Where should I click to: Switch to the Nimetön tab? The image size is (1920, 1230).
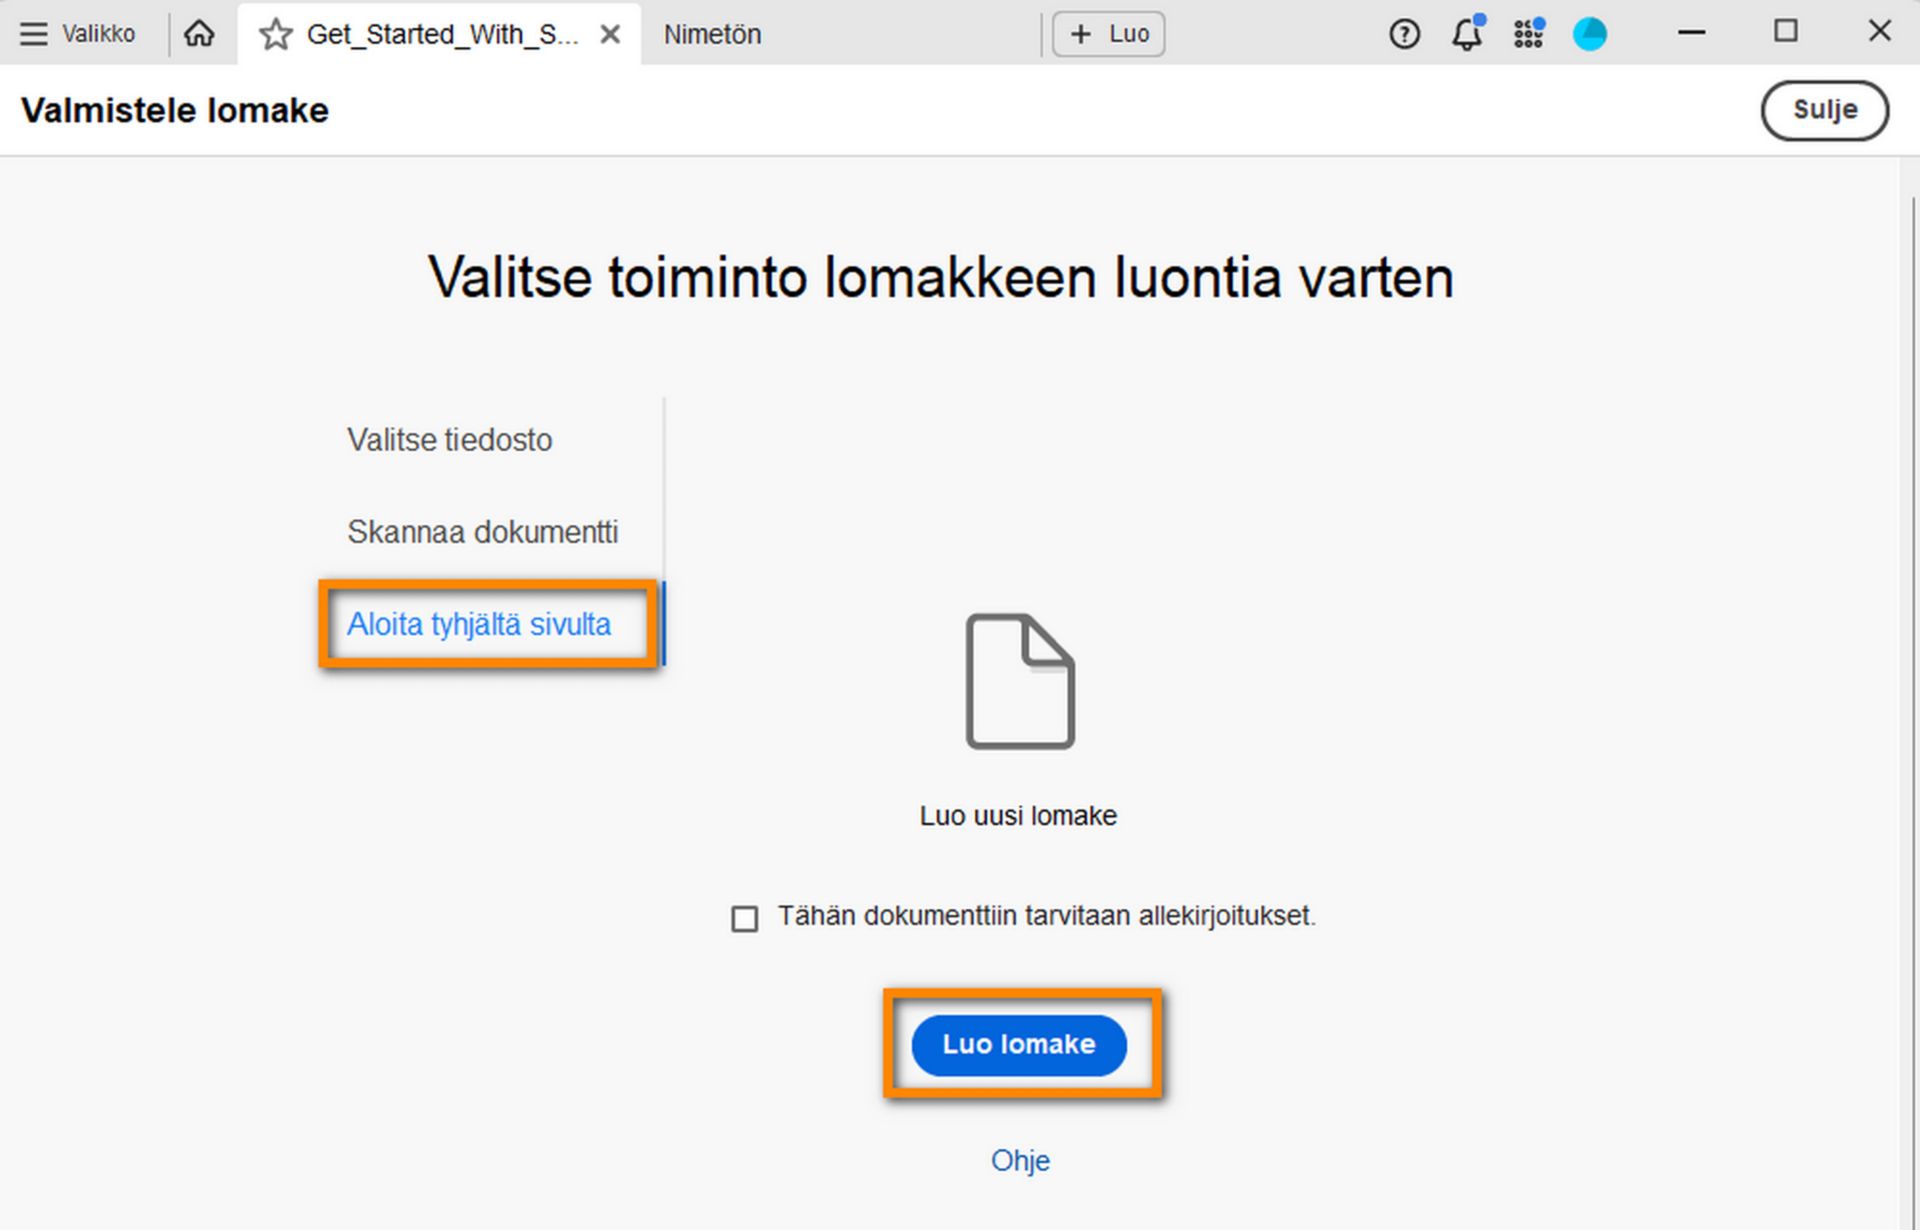pos(711,33)
